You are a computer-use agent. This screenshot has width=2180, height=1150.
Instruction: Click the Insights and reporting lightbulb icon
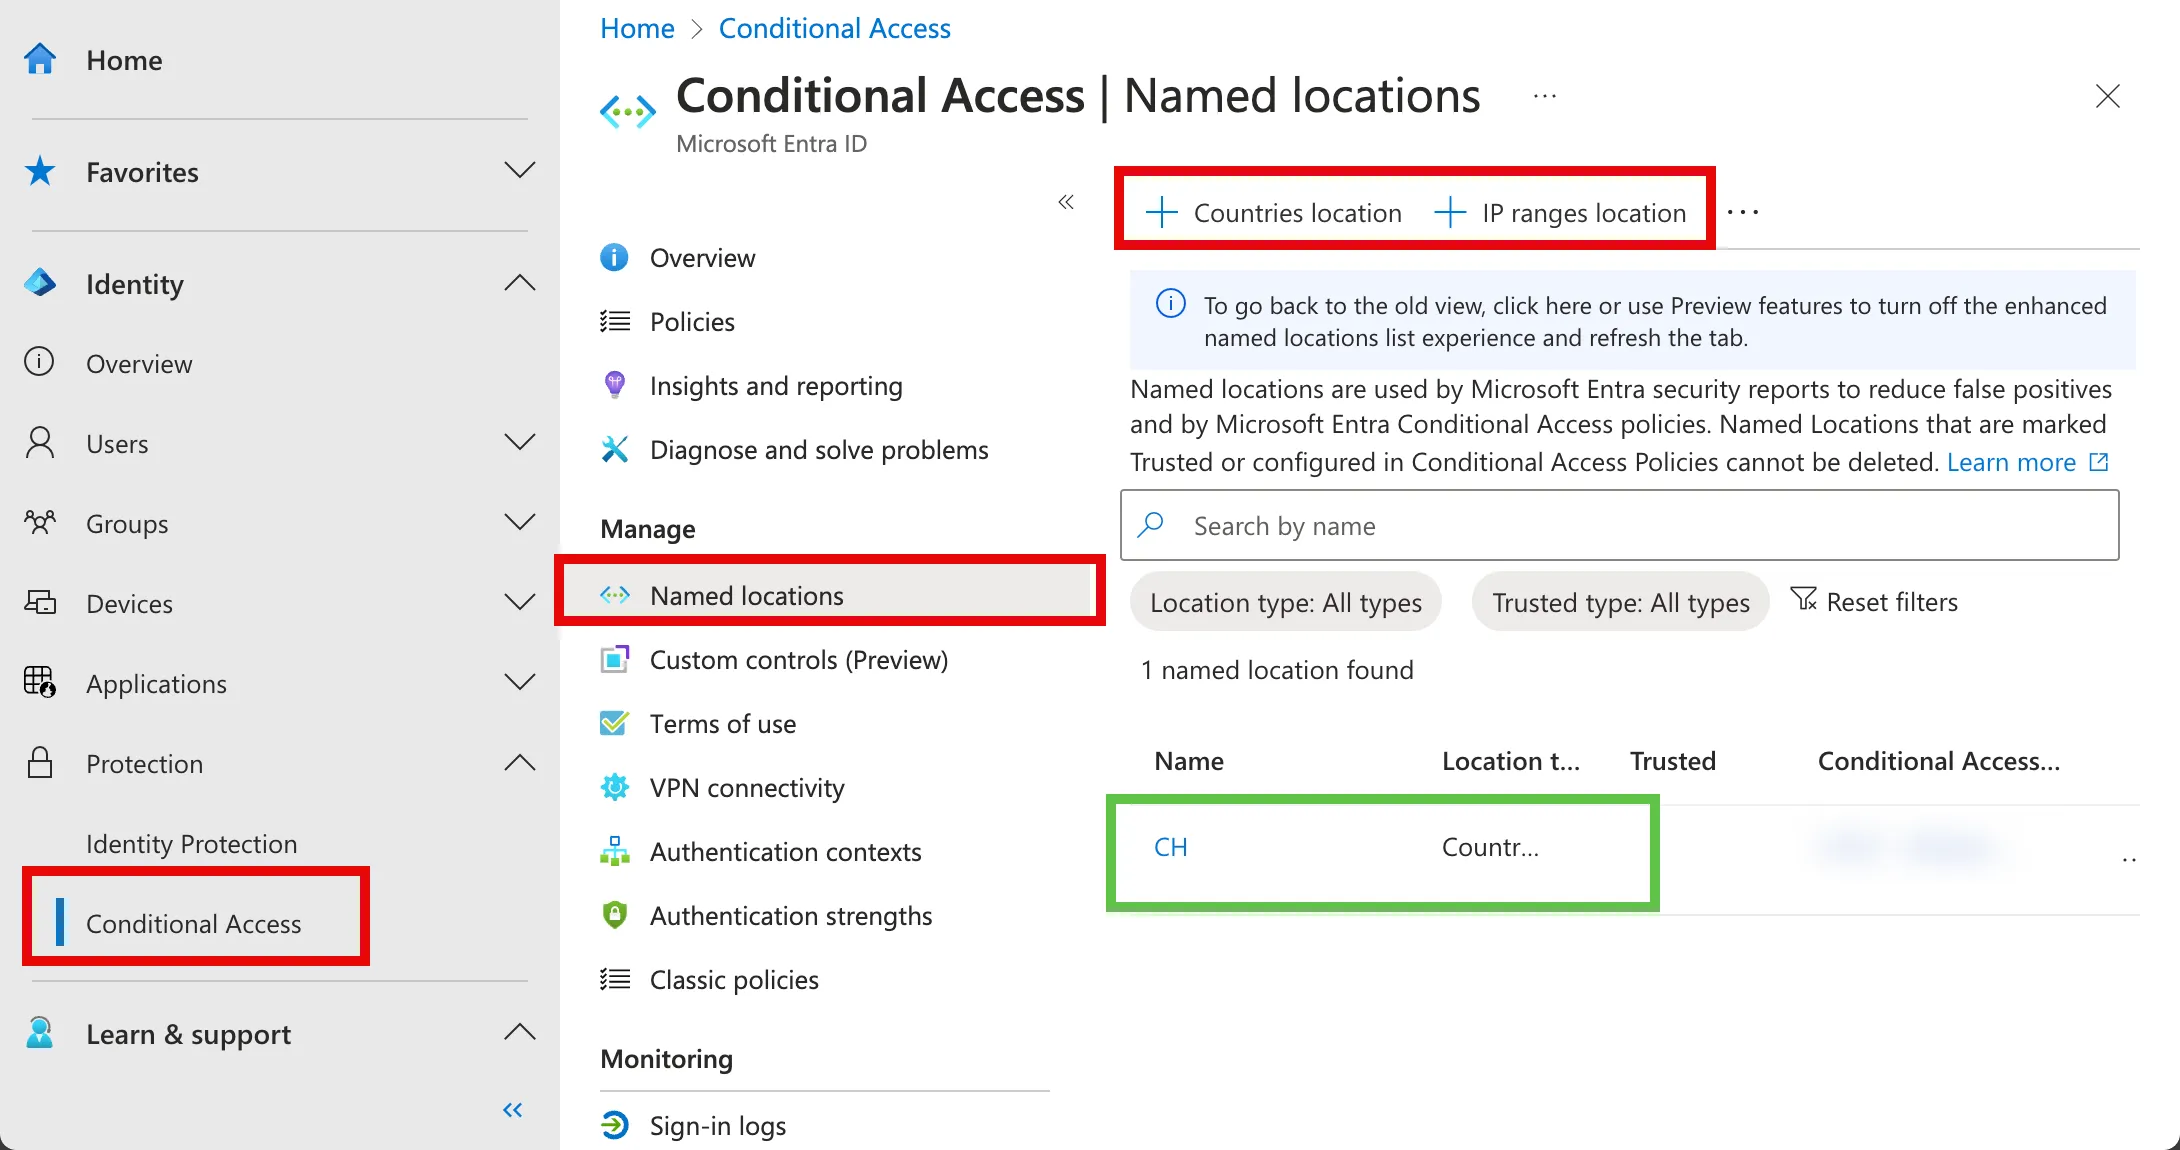pyautogui.click(x=615, y=385)
